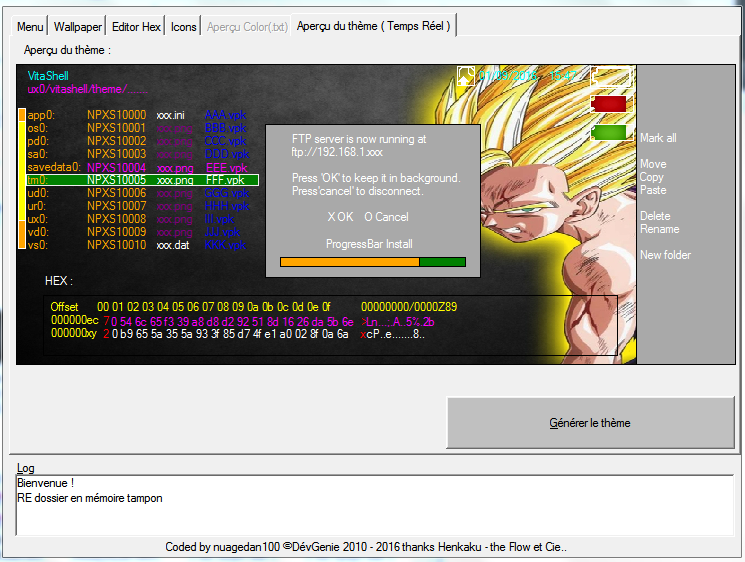
Task: Select the savedata0: folder entry
Action: click(54, 167)
